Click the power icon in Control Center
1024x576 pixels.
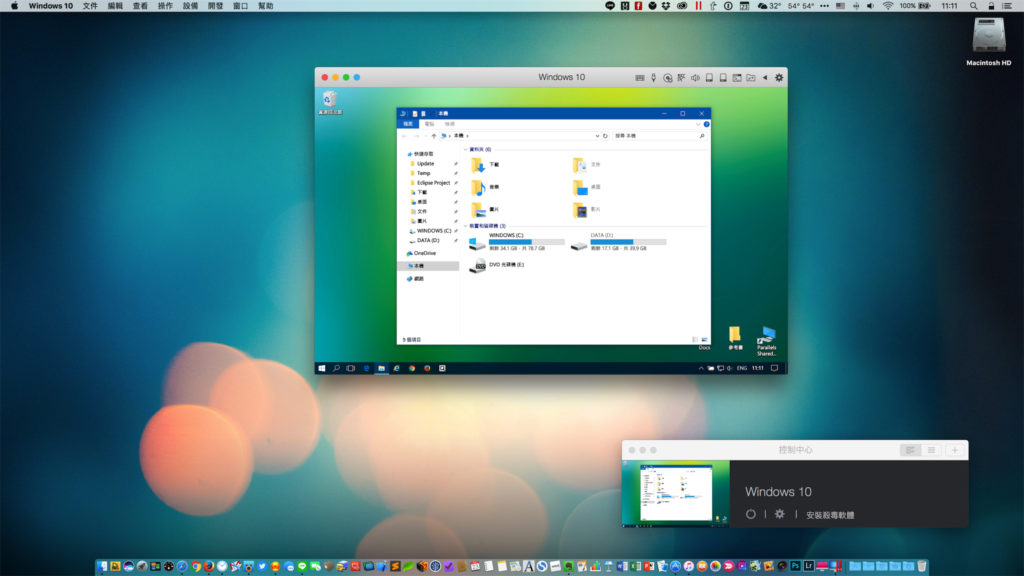[x=751, y=514]
